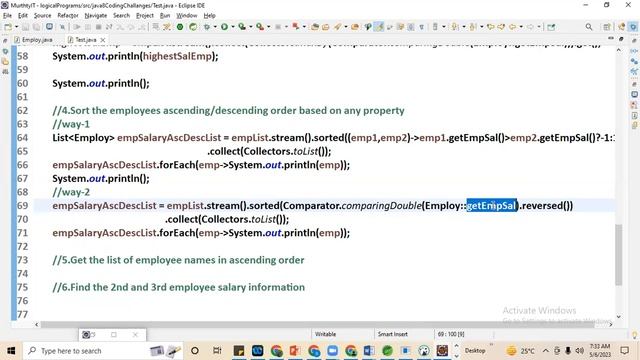Open the Source menu

point(42,16)
